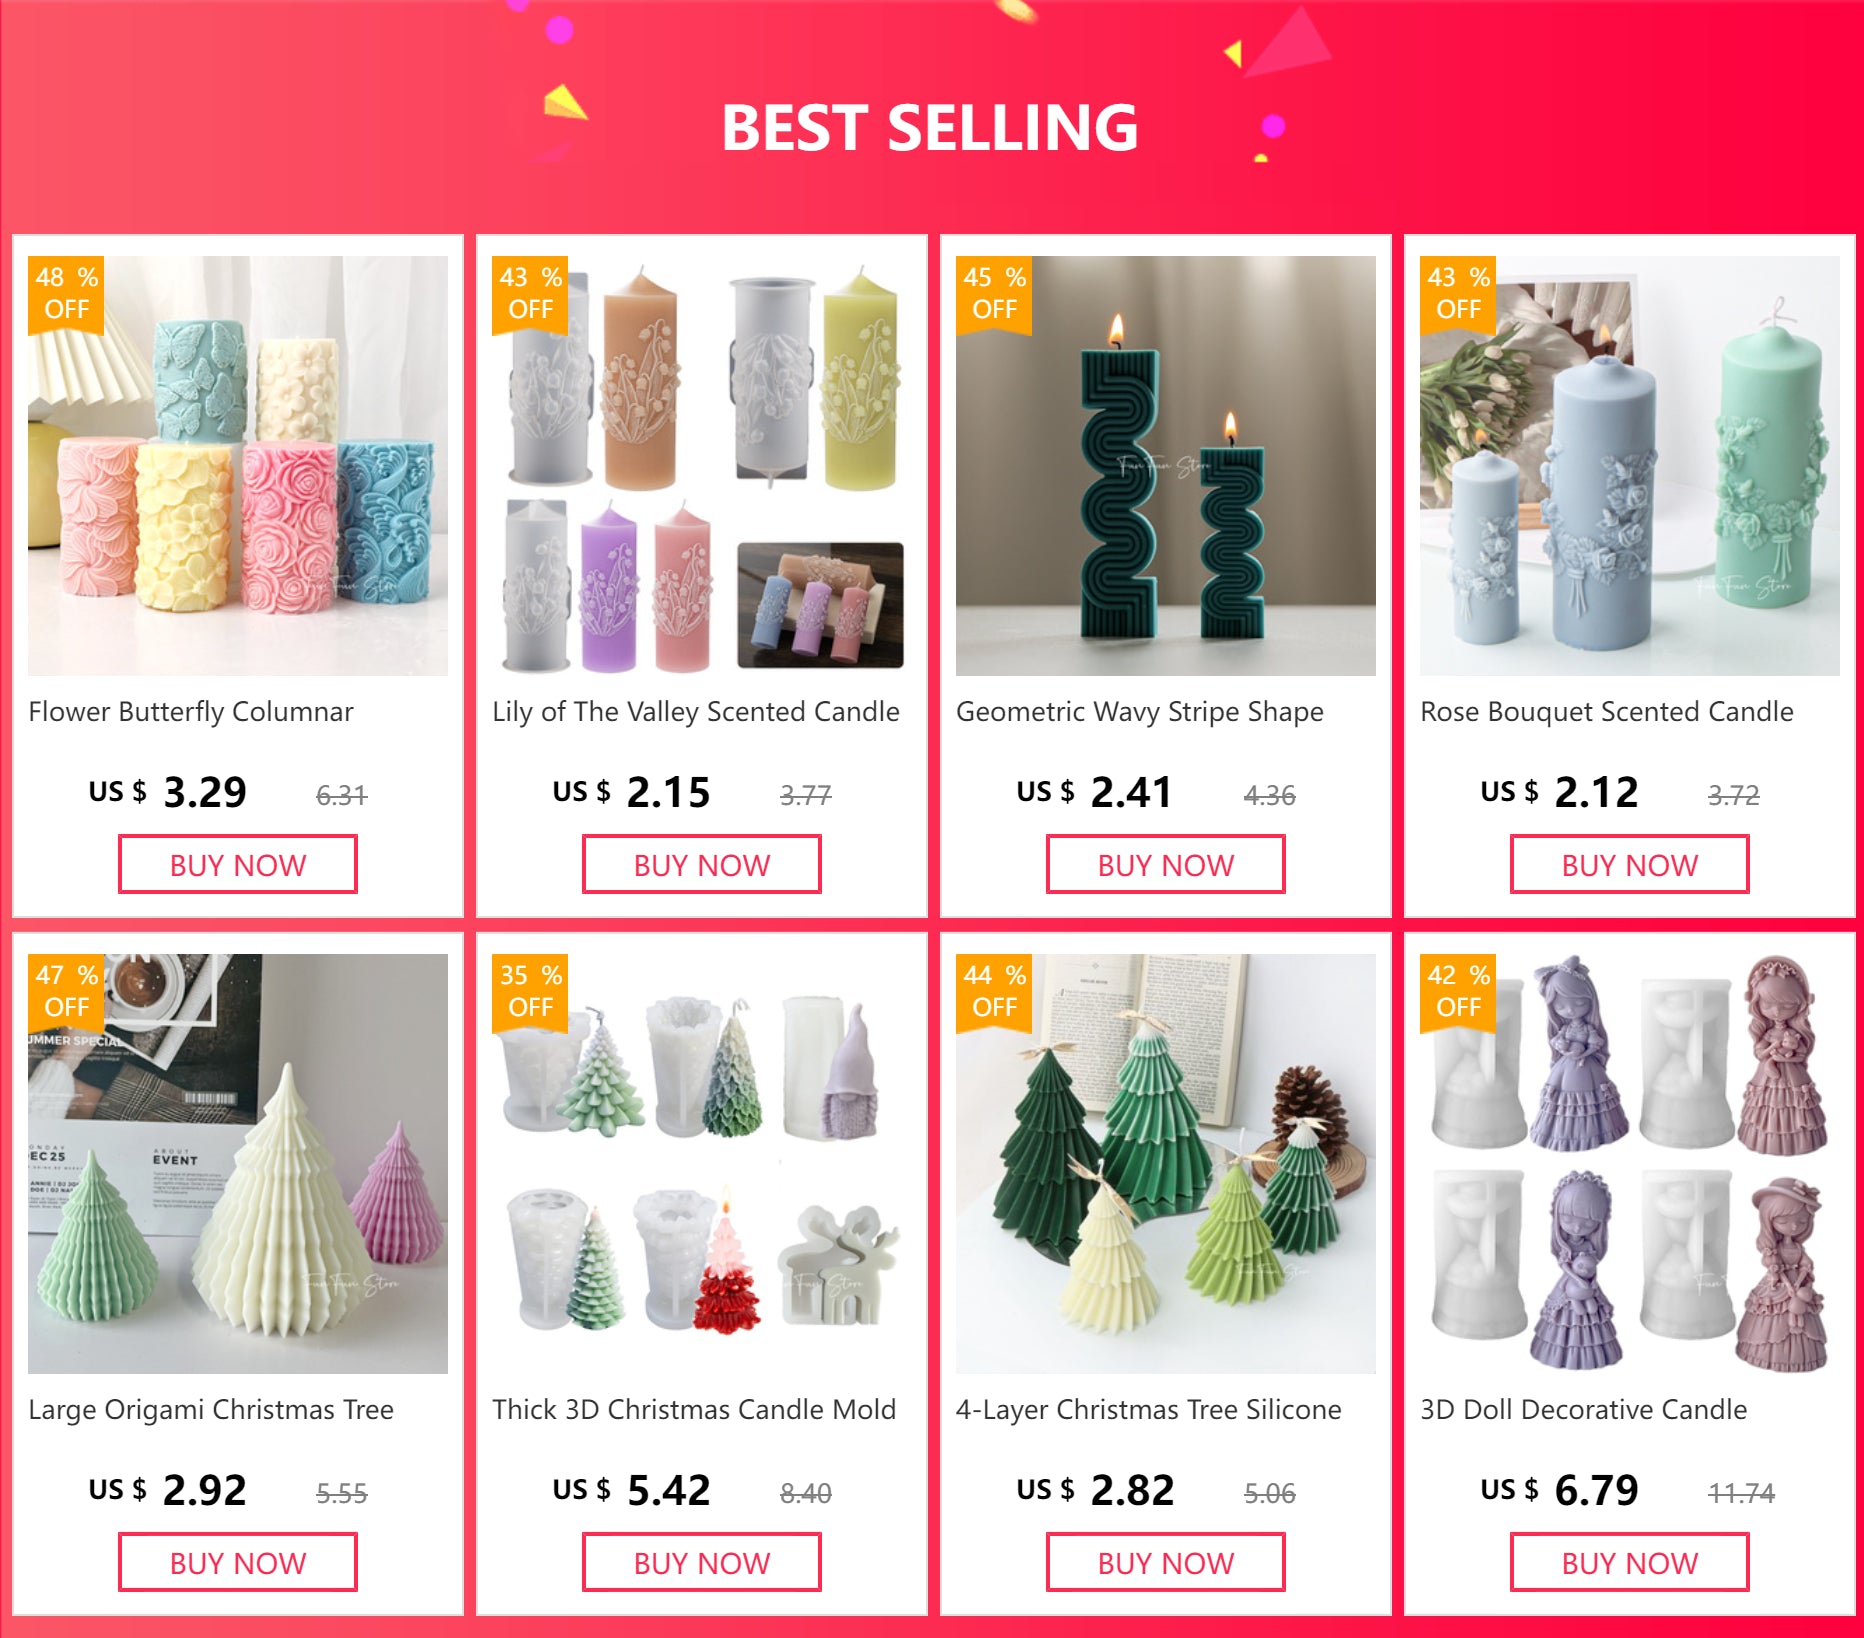Click BUY NOW for Rose Bouquet Scented Candle
Viewport: 1864px width, 1638px height.
(x=1630, y=865)
